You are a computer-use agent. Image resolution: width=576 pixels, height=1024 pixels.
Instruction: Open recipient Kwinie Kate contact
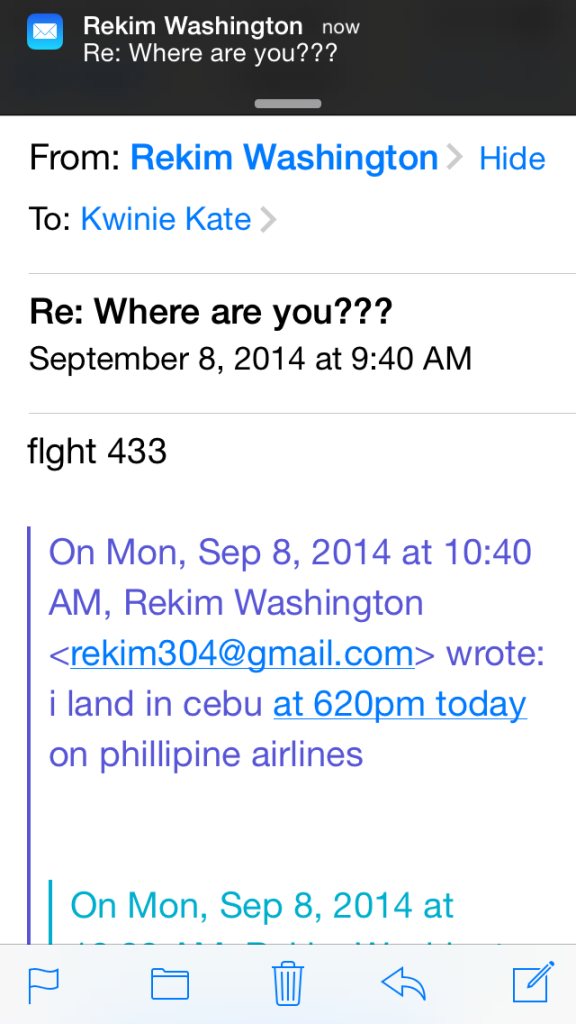tap(166, 219)
